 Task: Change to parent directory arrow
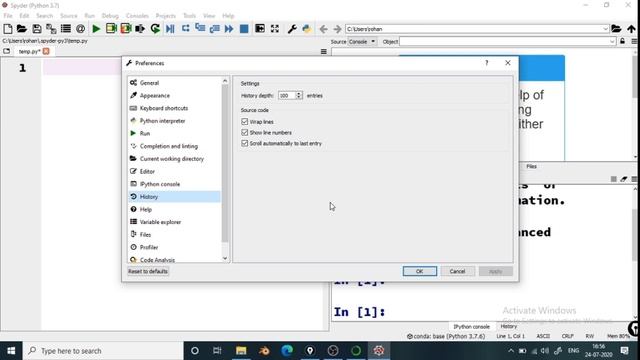coord(631,29)
